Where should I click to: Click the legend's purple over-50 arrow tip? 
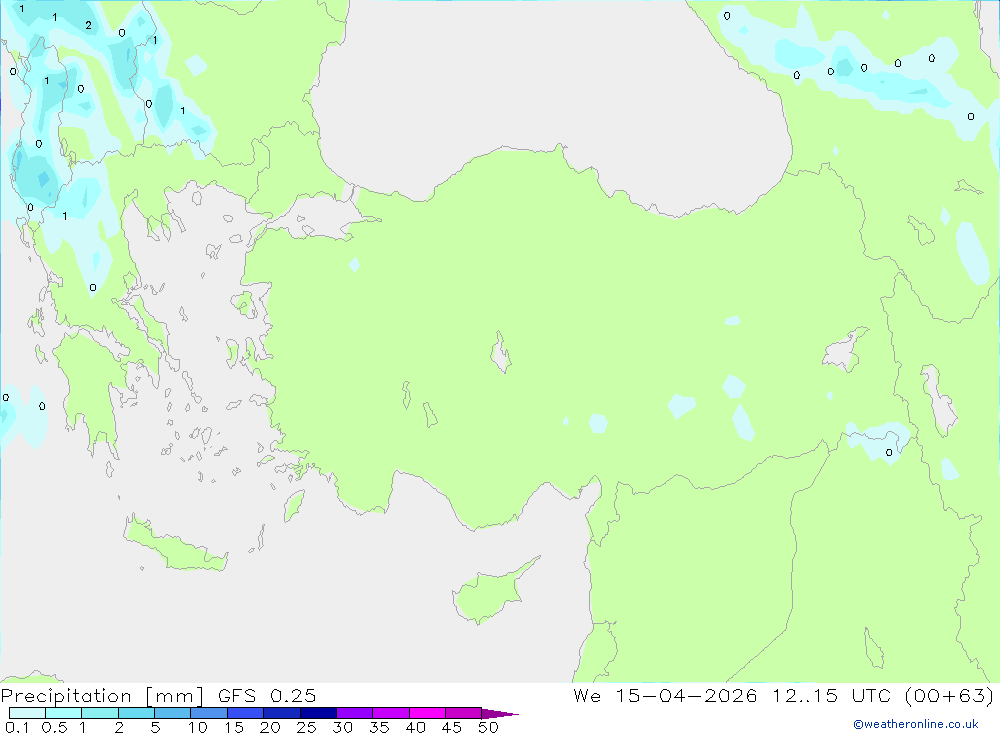(x=499, y=713)
